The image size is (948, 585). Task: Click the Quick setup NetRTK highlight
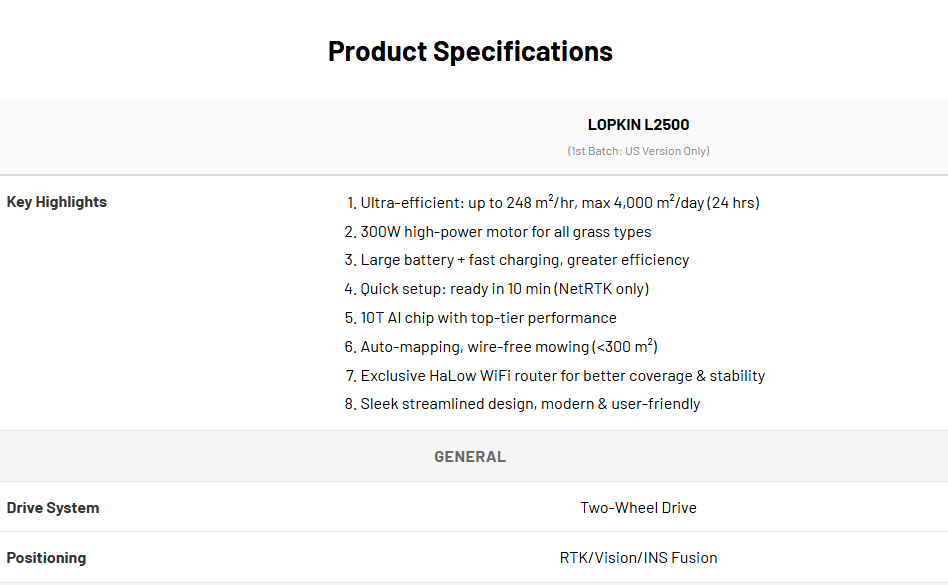tap(505, 289)
